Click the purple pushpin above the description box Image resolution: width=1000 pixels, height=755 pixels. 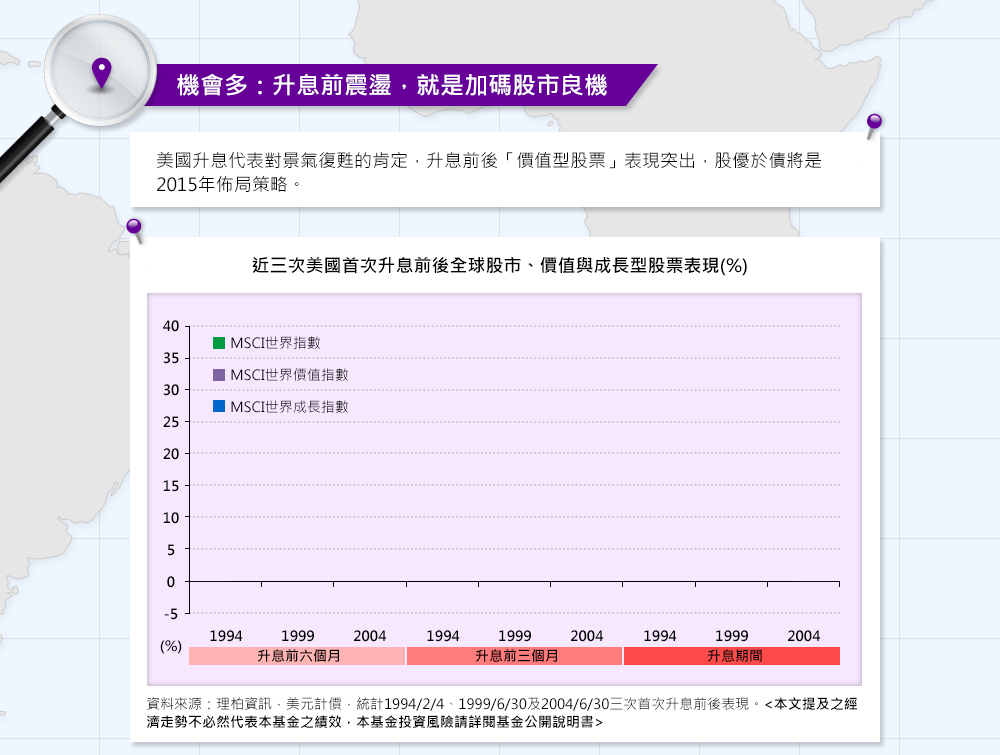tap(874, 123)
